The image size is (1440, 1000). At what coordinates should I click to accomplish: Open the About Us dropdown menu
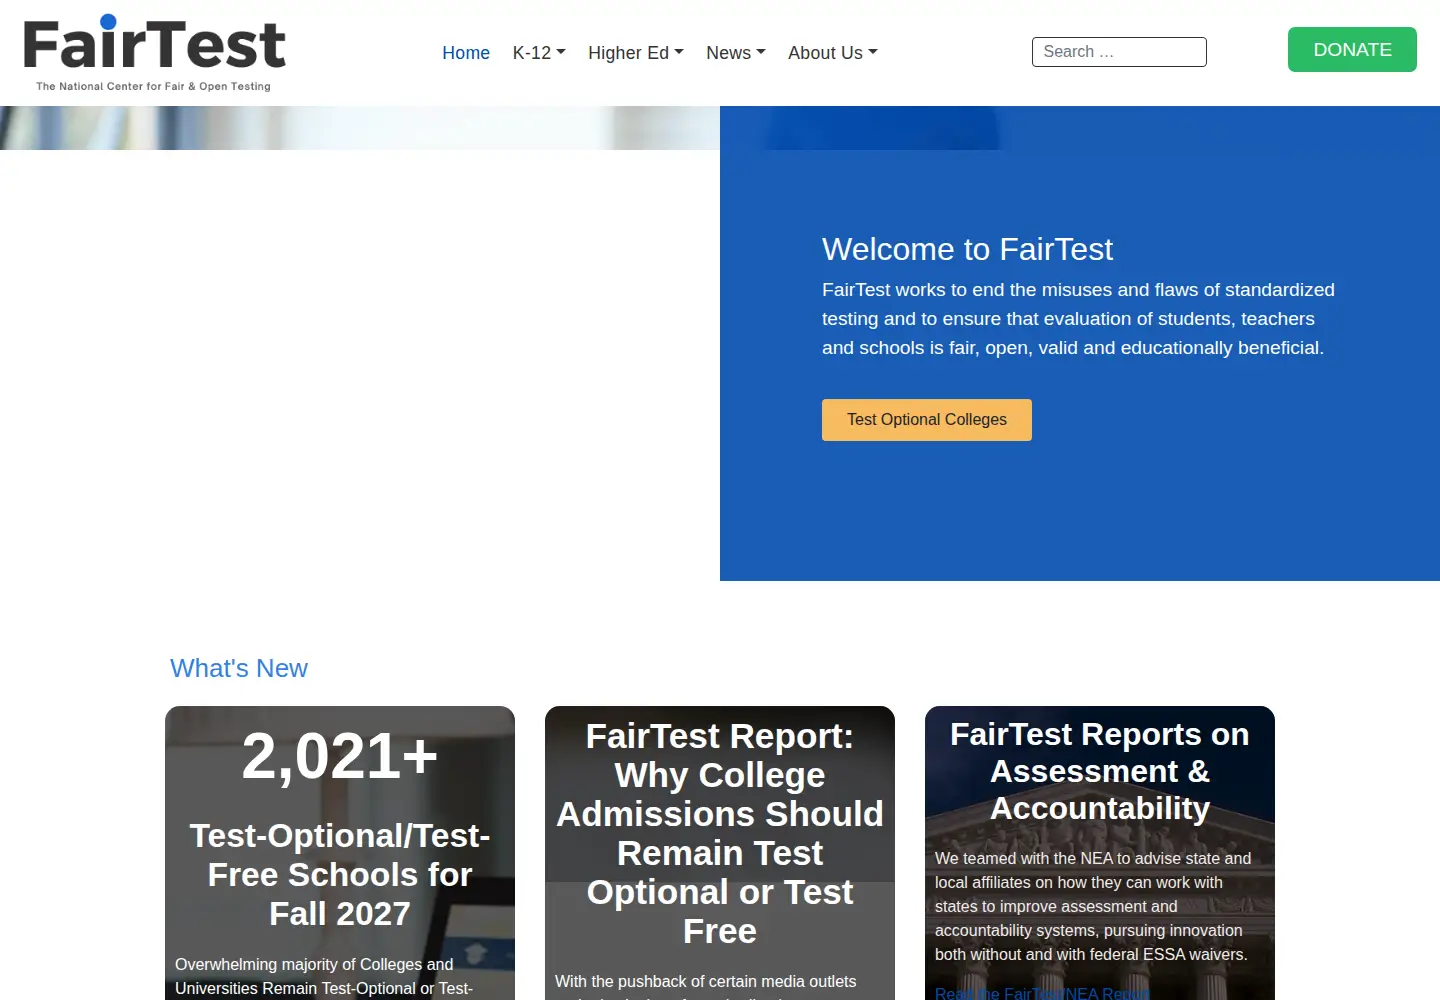click(833, 53)
